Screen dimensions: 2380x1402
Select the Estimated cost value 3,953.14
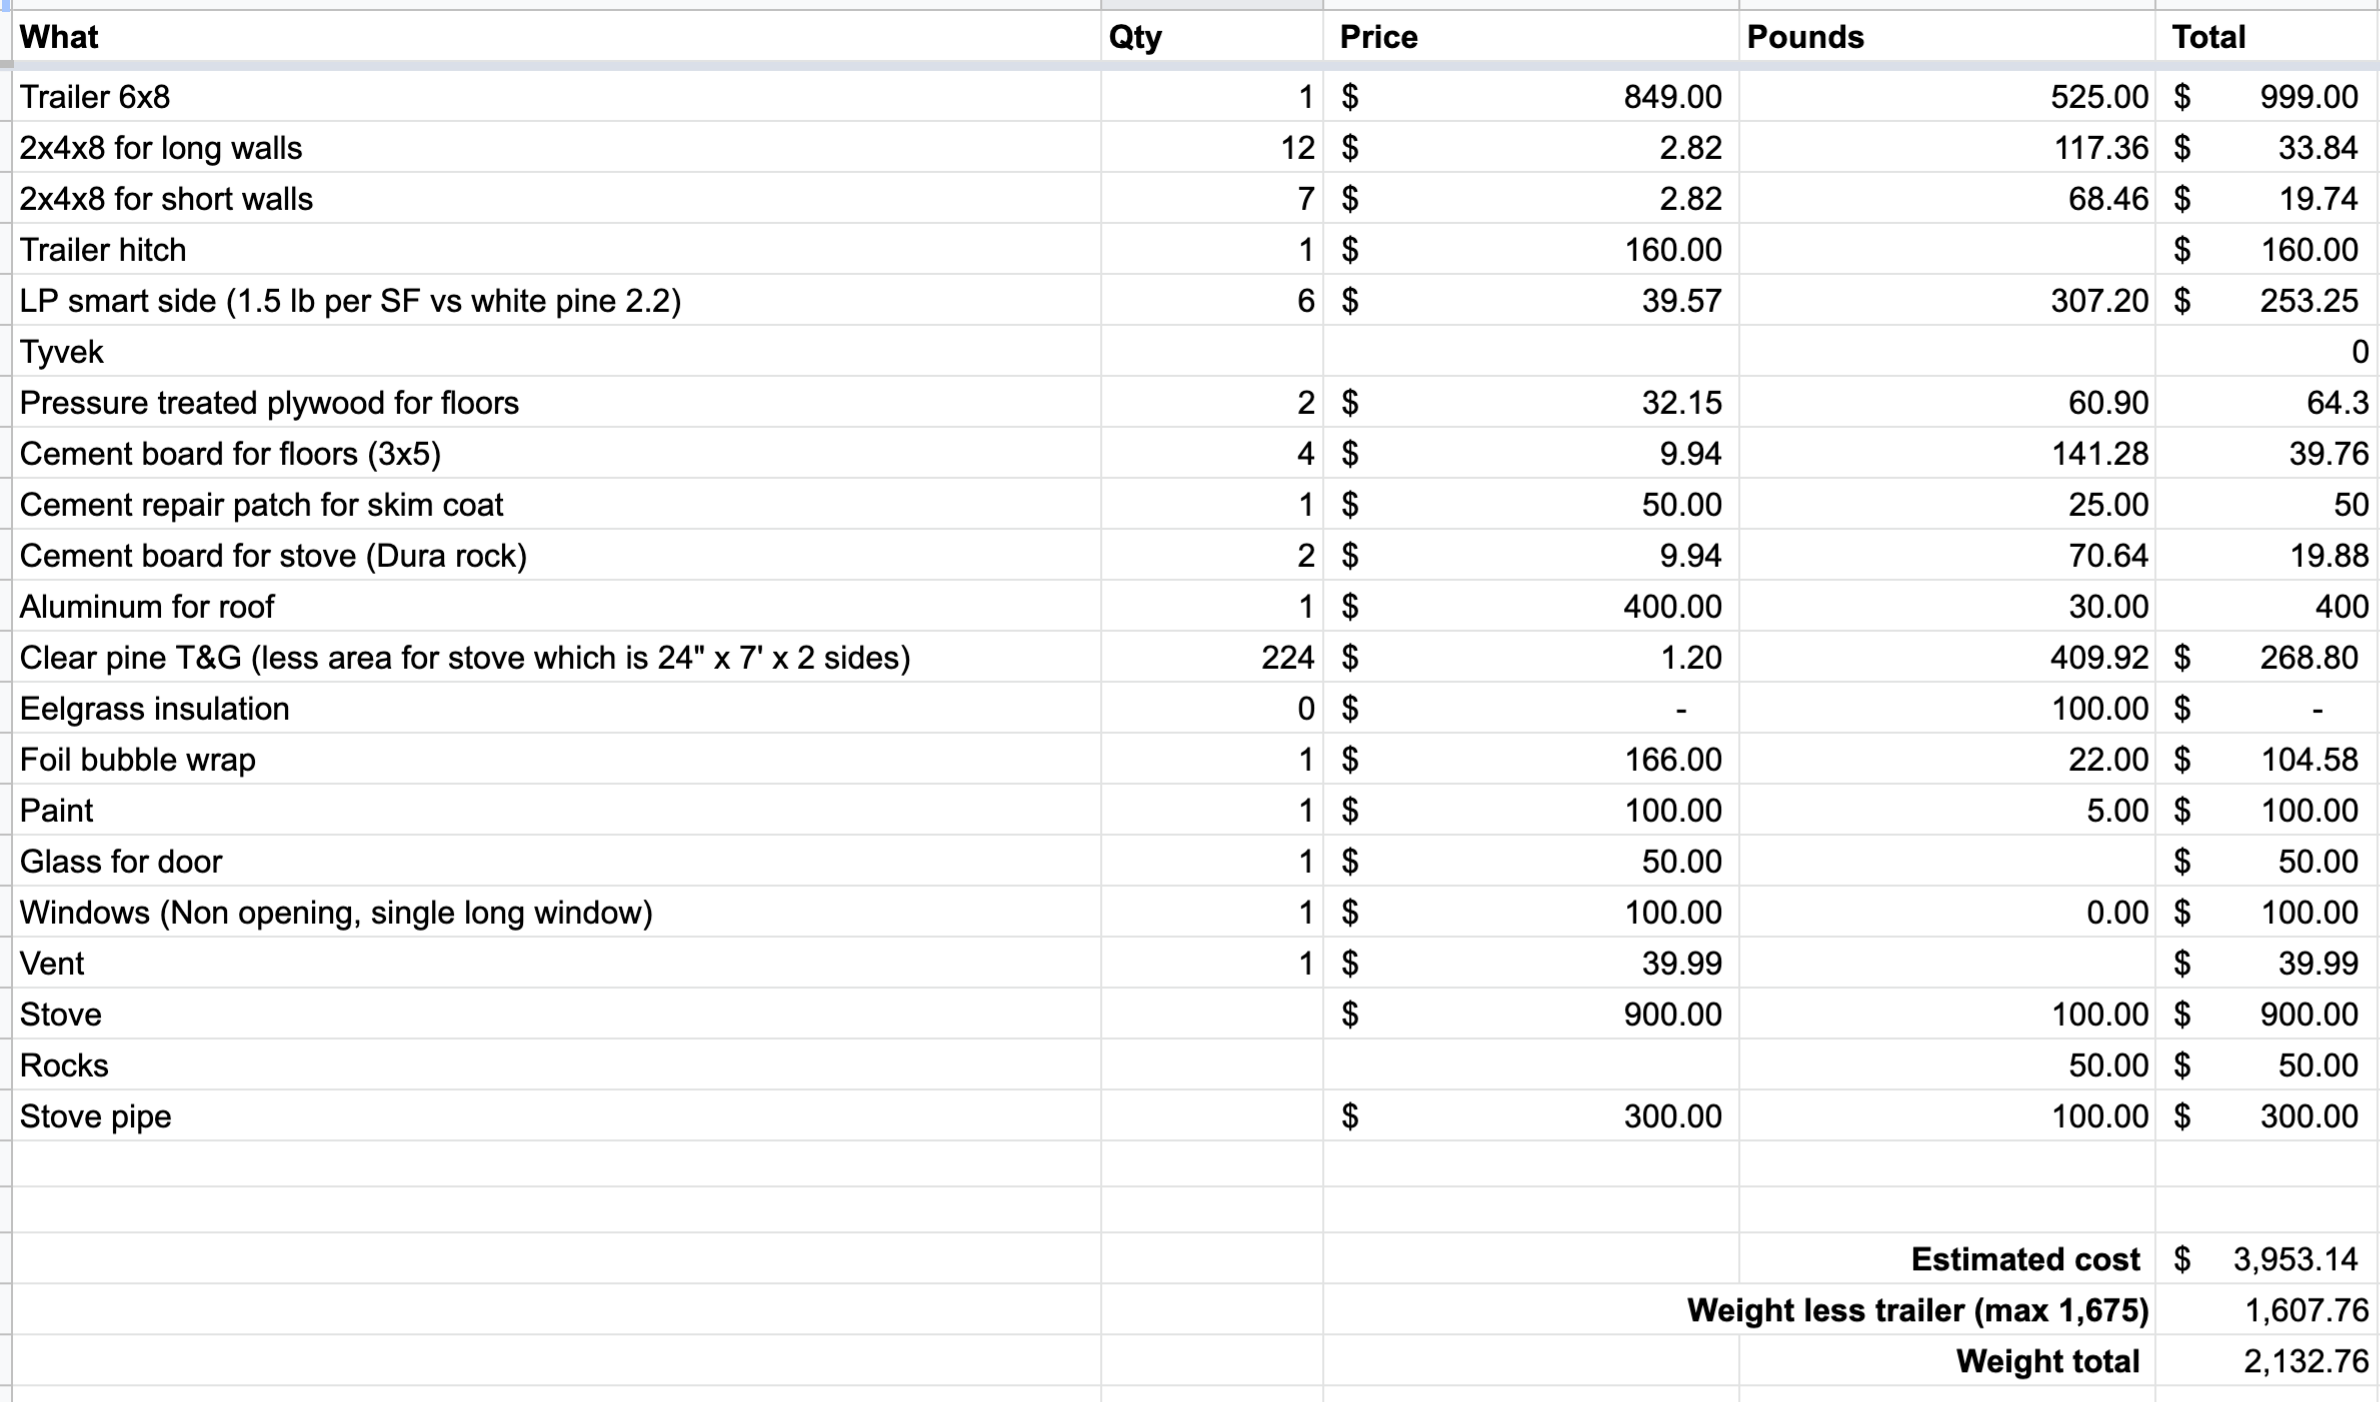tap(2267, 1259)
